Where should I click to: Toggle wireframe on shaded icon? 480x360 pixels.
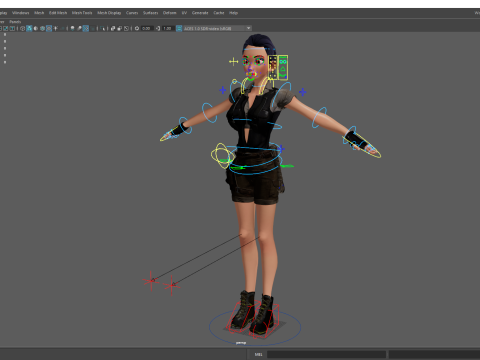click(x=42, y=28)
